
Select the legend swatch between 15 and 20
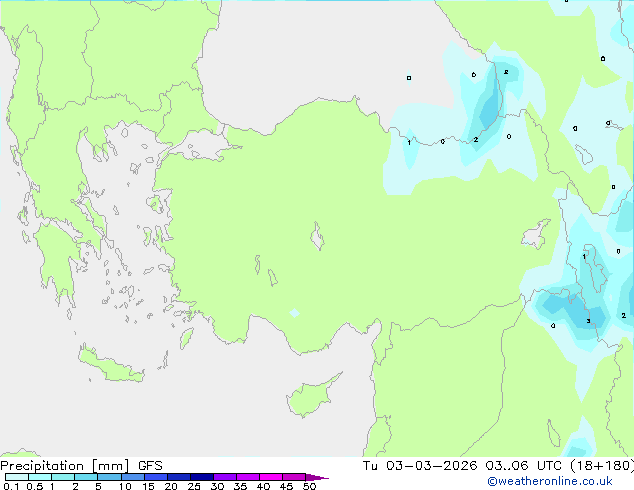155,477
